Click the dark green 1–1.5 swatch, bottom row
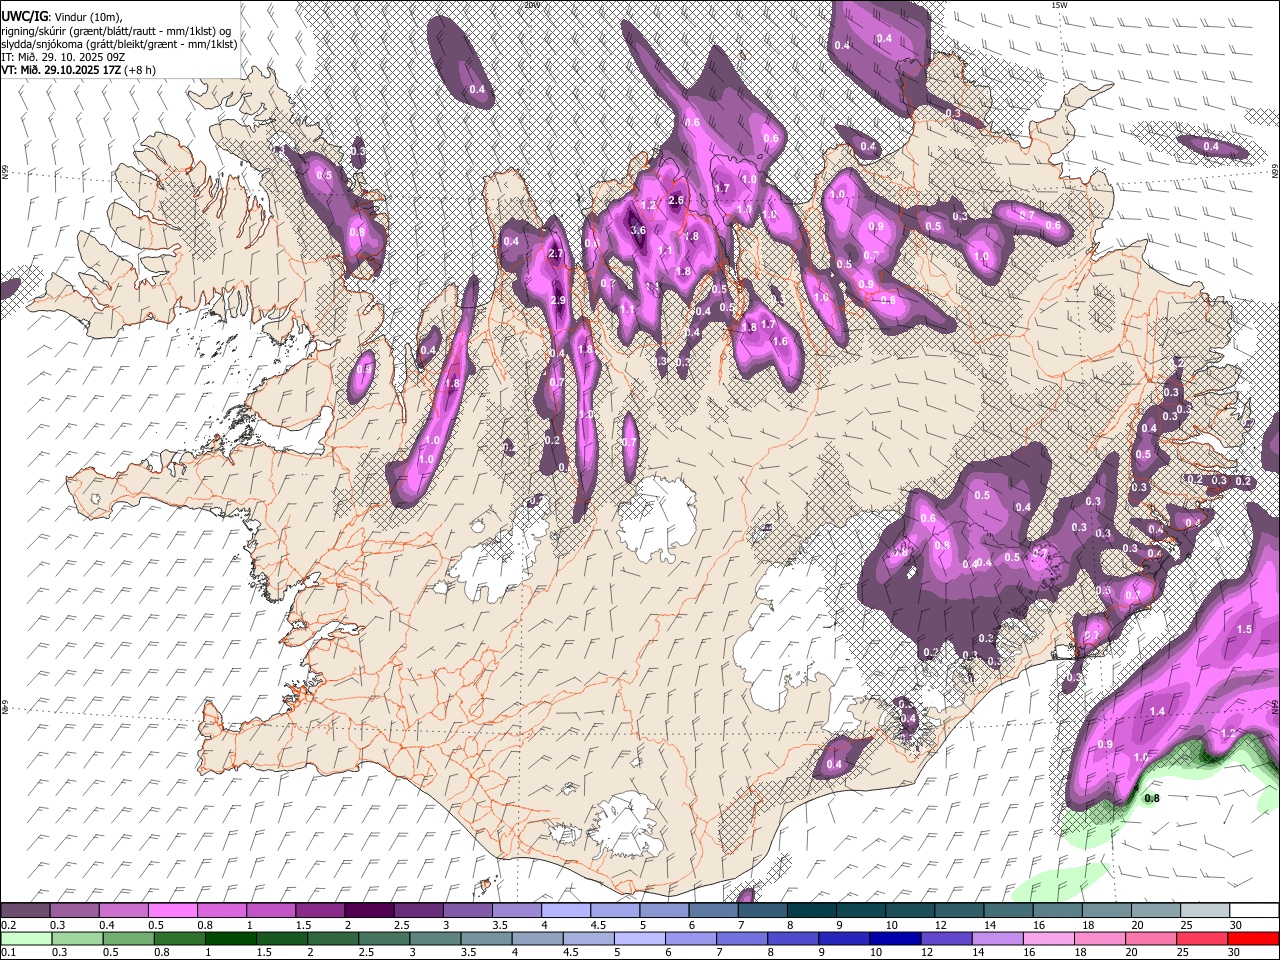 (x=231, y=938)
